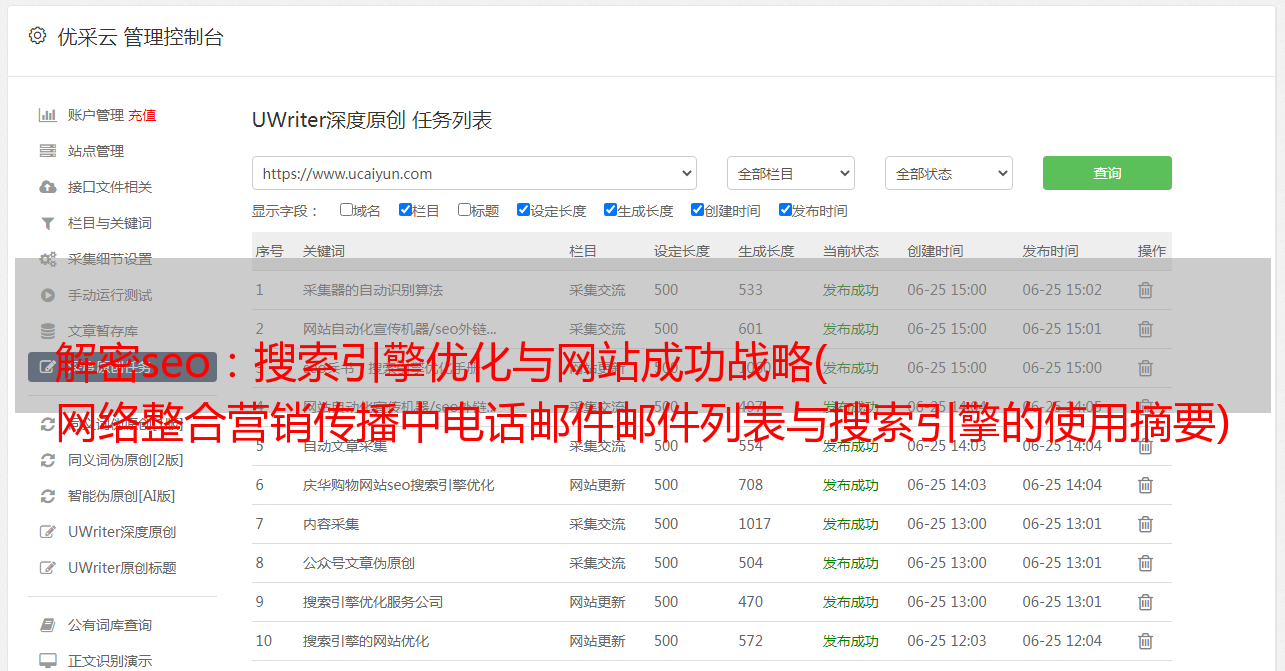Click 发布成功 status in row 10
The width and height of the screenshot is (1285, 671).
pos(851,641)
